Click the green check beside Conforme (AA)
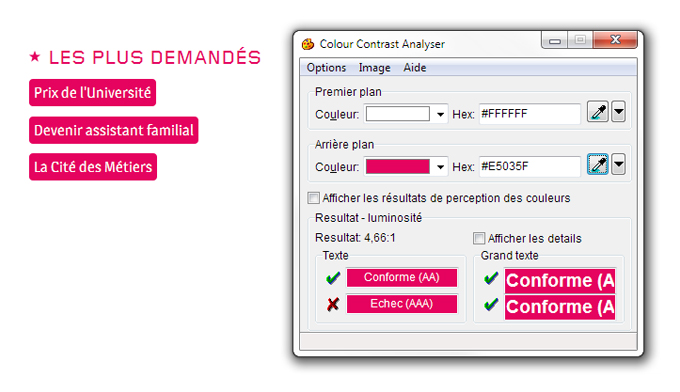 tap(333, 278)
